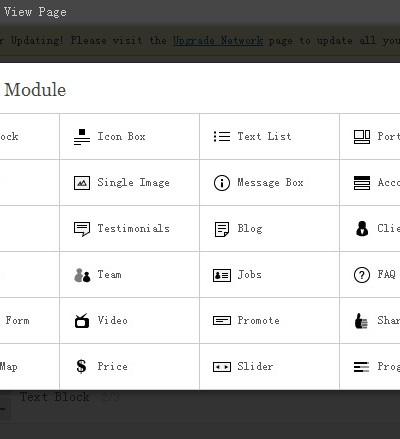Select the Price dollar sign icon
The height and width of the screenshot is (439, 400).
click(x=81, y=366)
